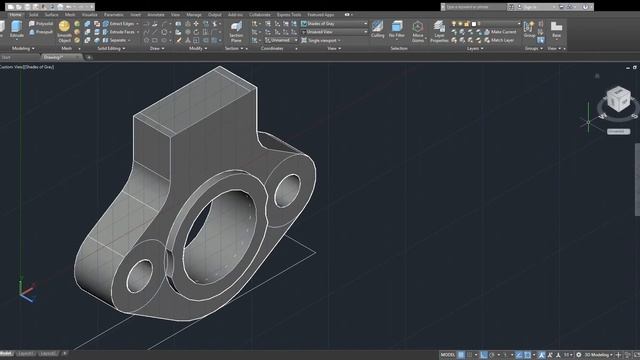The image size is (640, 360).
Task: Click the viewport vertical scrollbar
Action: tap(637, 179)
